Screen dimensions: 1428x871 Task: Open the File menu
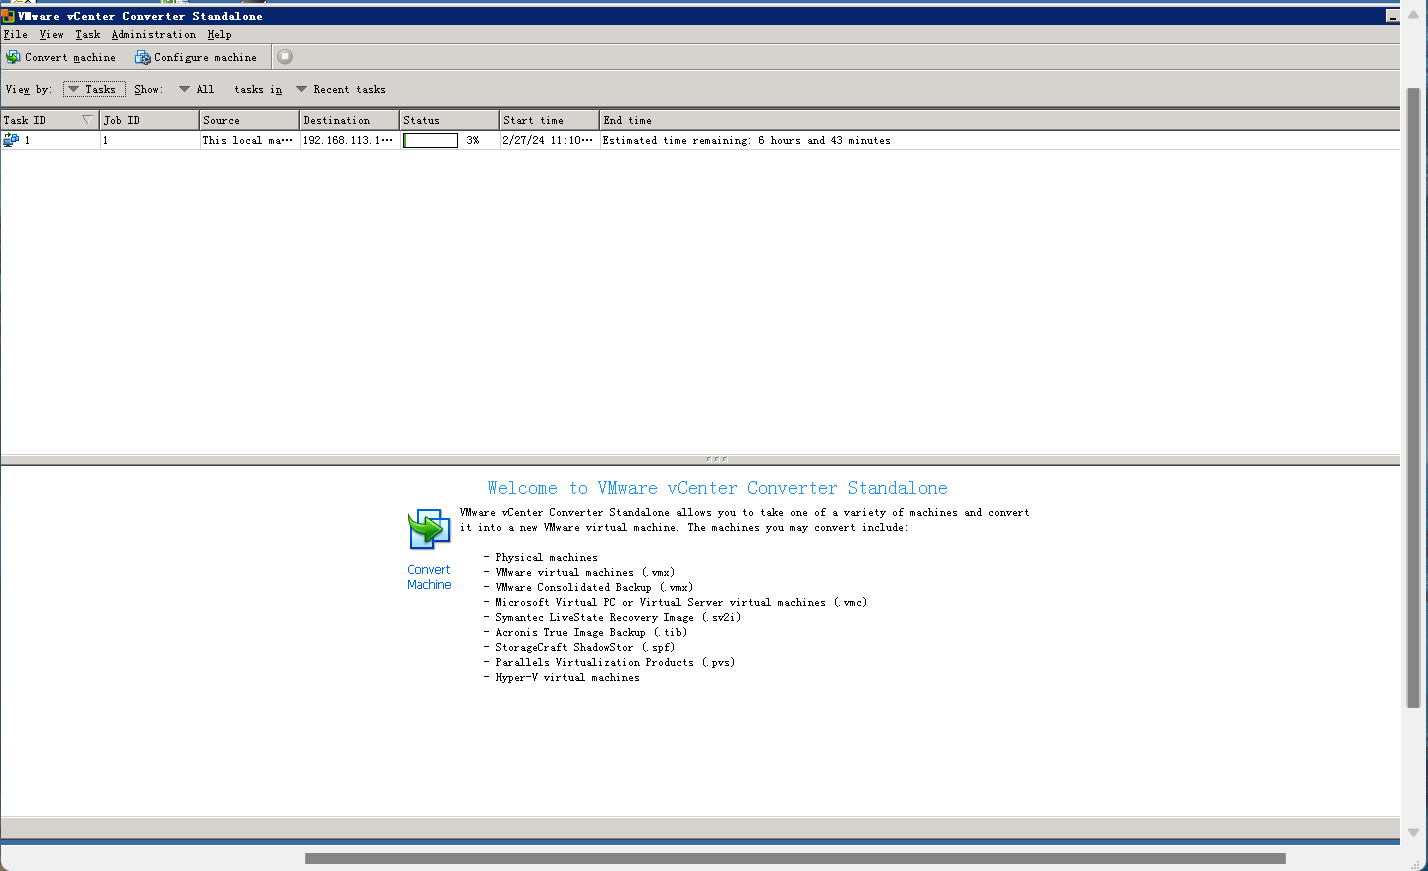point(16,34)
